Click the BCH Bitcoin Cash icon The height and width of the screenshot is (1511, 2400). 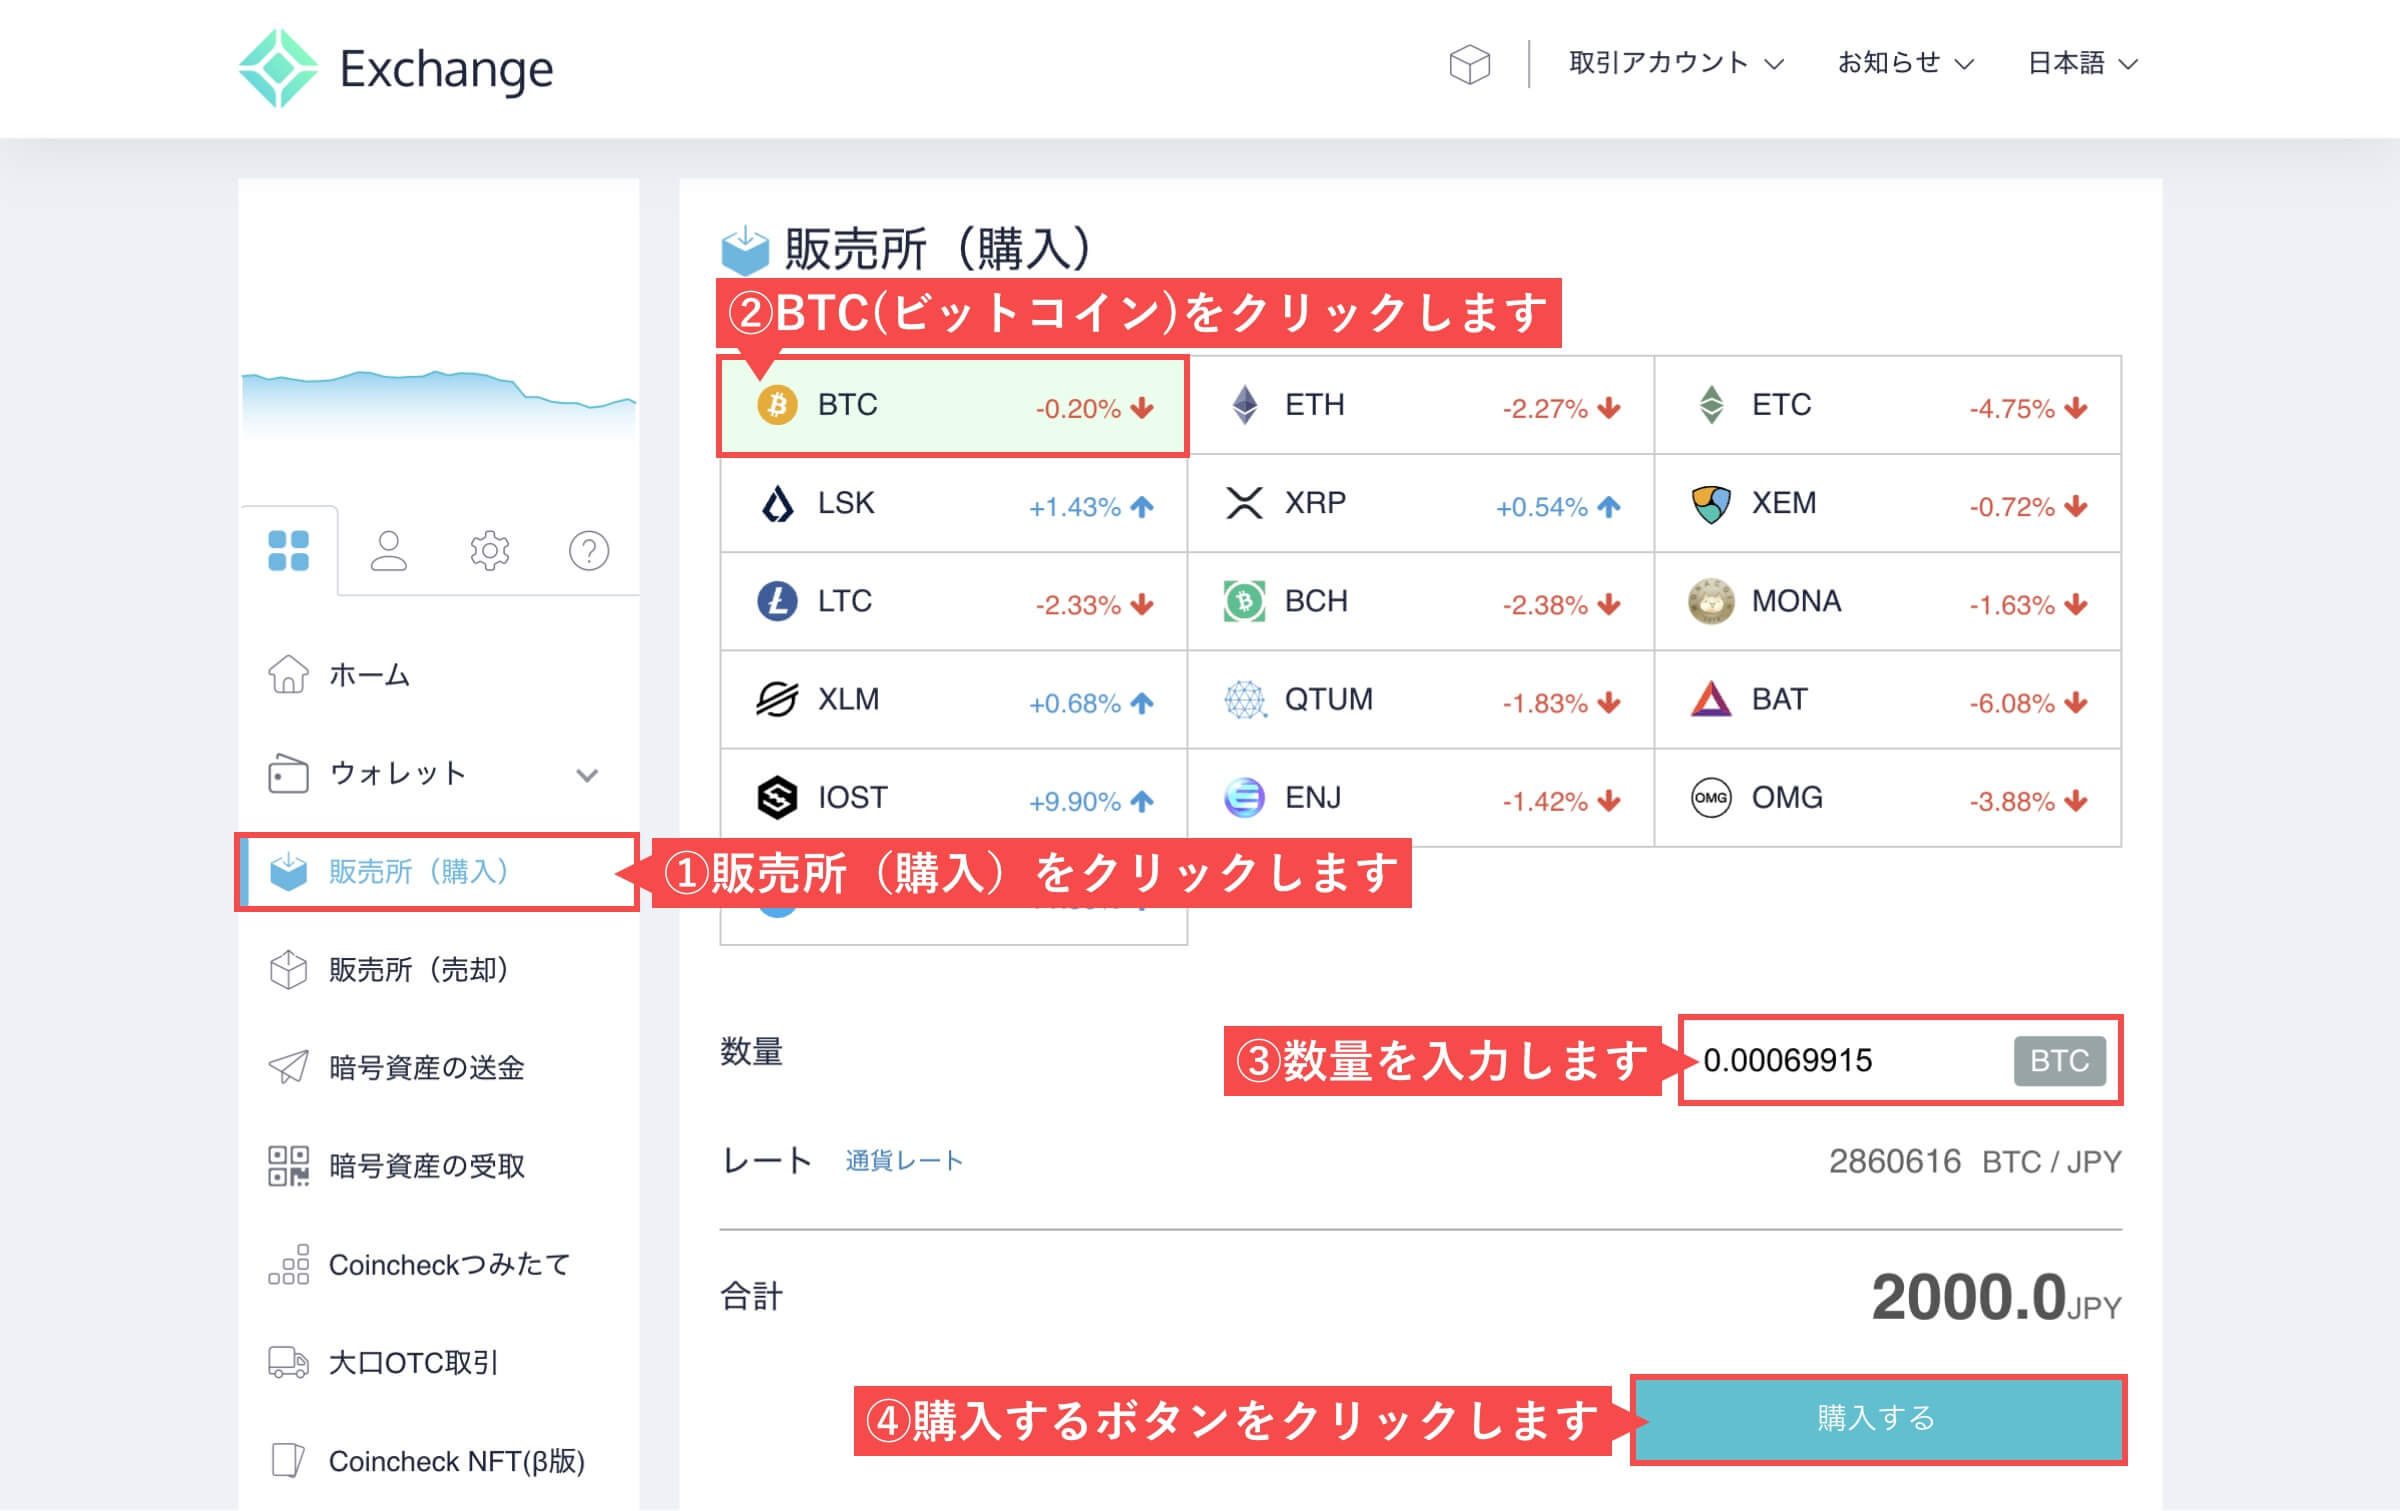(1244, 602)
